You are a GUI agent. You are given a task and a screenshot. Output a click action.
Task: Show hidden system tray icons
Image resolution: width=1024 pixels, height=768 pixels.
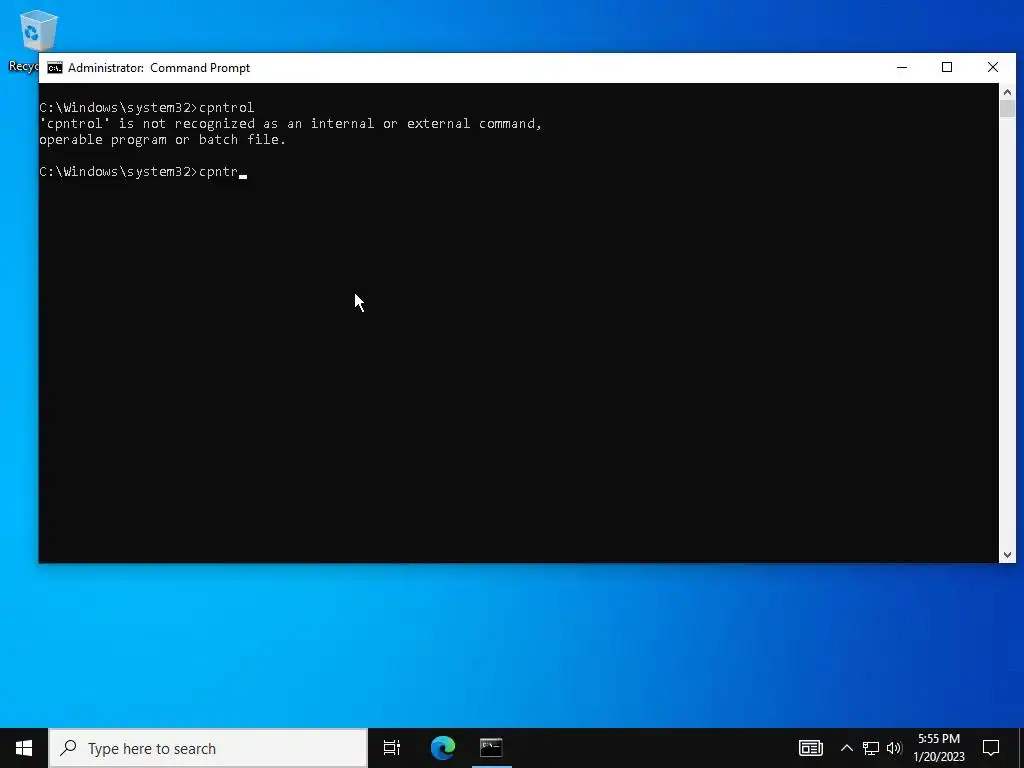click(x=846, y=748)
